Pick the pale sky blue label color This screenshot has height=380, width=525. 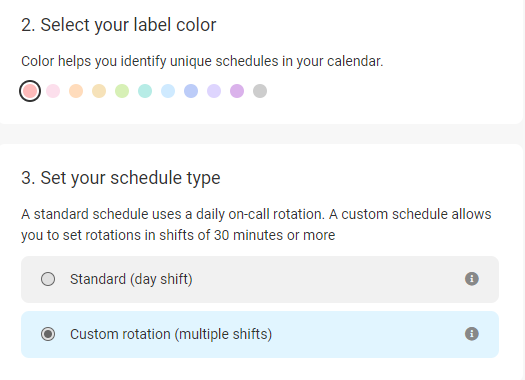pos(168,91)
